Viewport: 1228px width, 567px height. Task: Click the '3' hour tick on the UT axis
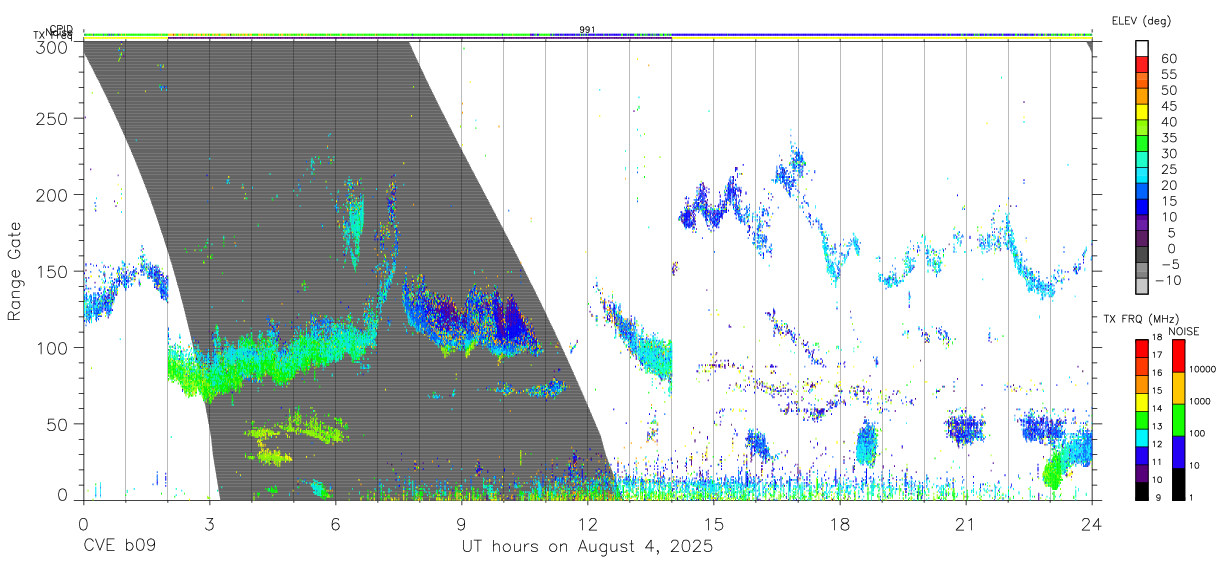click(209, 523)
